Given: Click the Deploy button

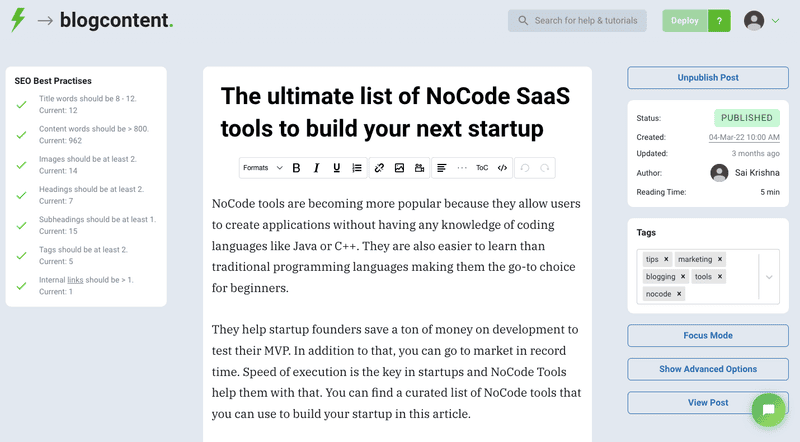Looking at the screenshot, I should point(685,21).
